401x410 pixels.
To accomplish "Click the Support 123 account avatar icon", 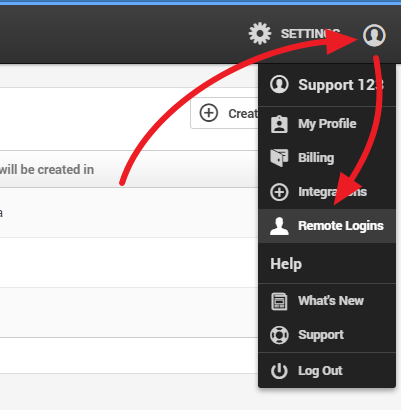I will click(279, 84).
